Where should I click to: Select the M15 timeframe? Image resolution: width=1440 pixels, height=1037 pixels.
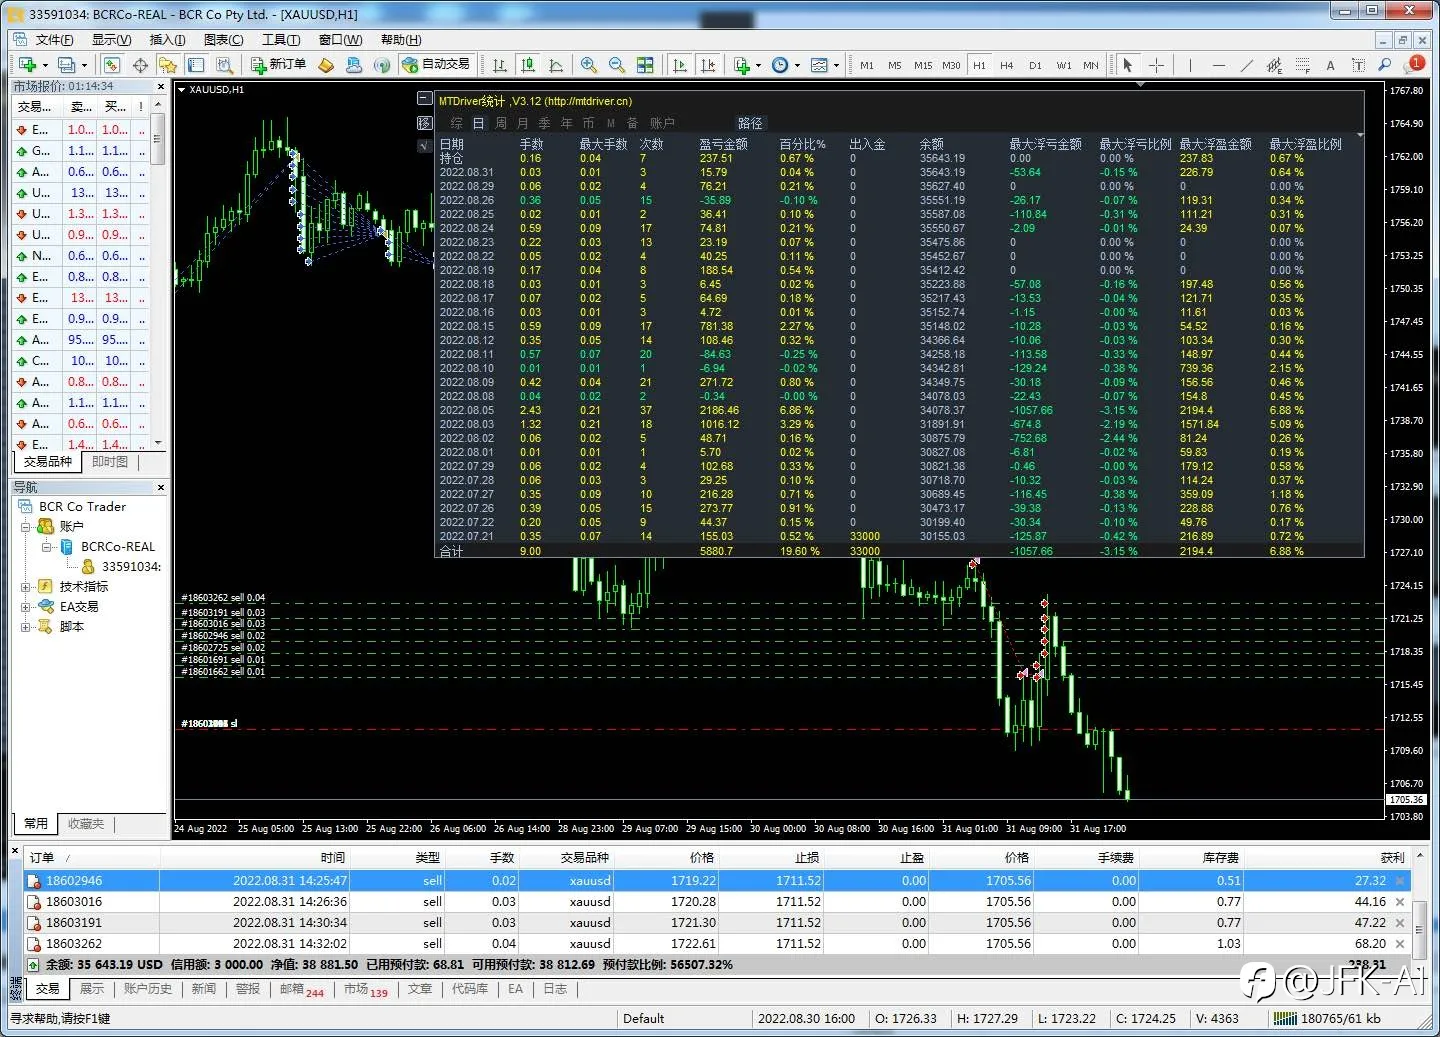[923, 65]
